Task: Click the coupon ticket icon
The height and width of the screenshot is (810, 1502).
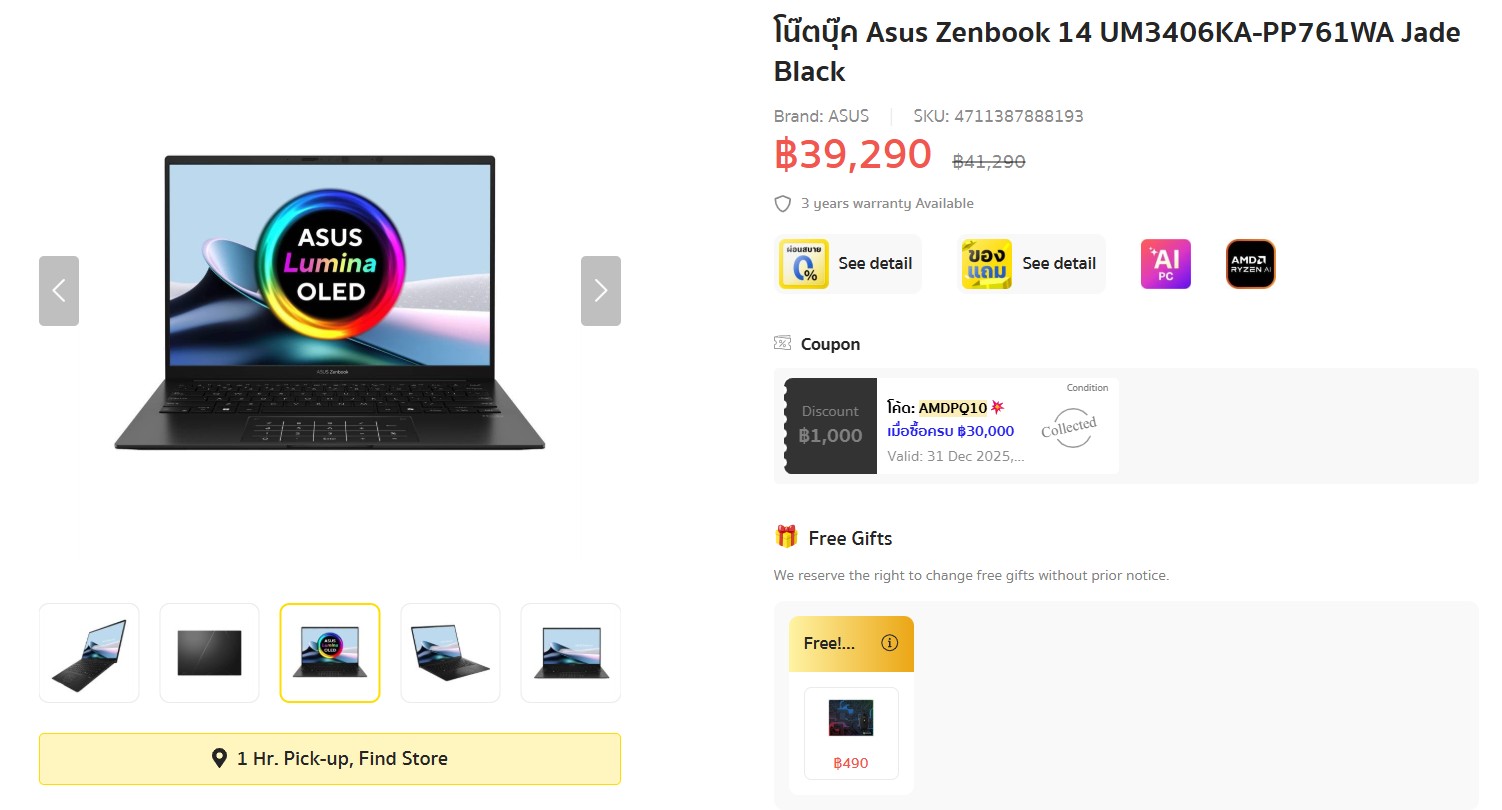Action: pyautogui.click(x=783, y=344)
